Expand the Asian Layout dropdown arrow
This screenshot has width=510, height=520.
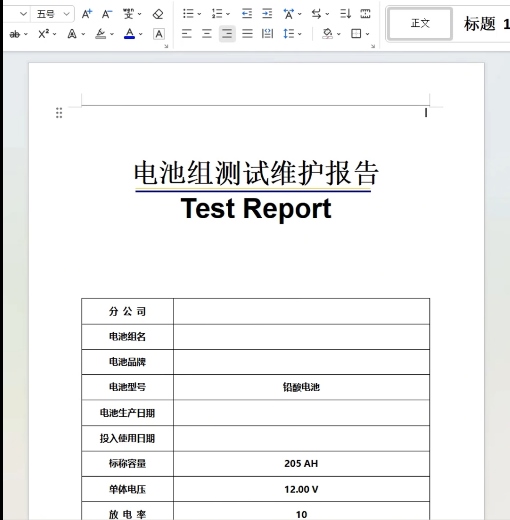tap(300, 14)
